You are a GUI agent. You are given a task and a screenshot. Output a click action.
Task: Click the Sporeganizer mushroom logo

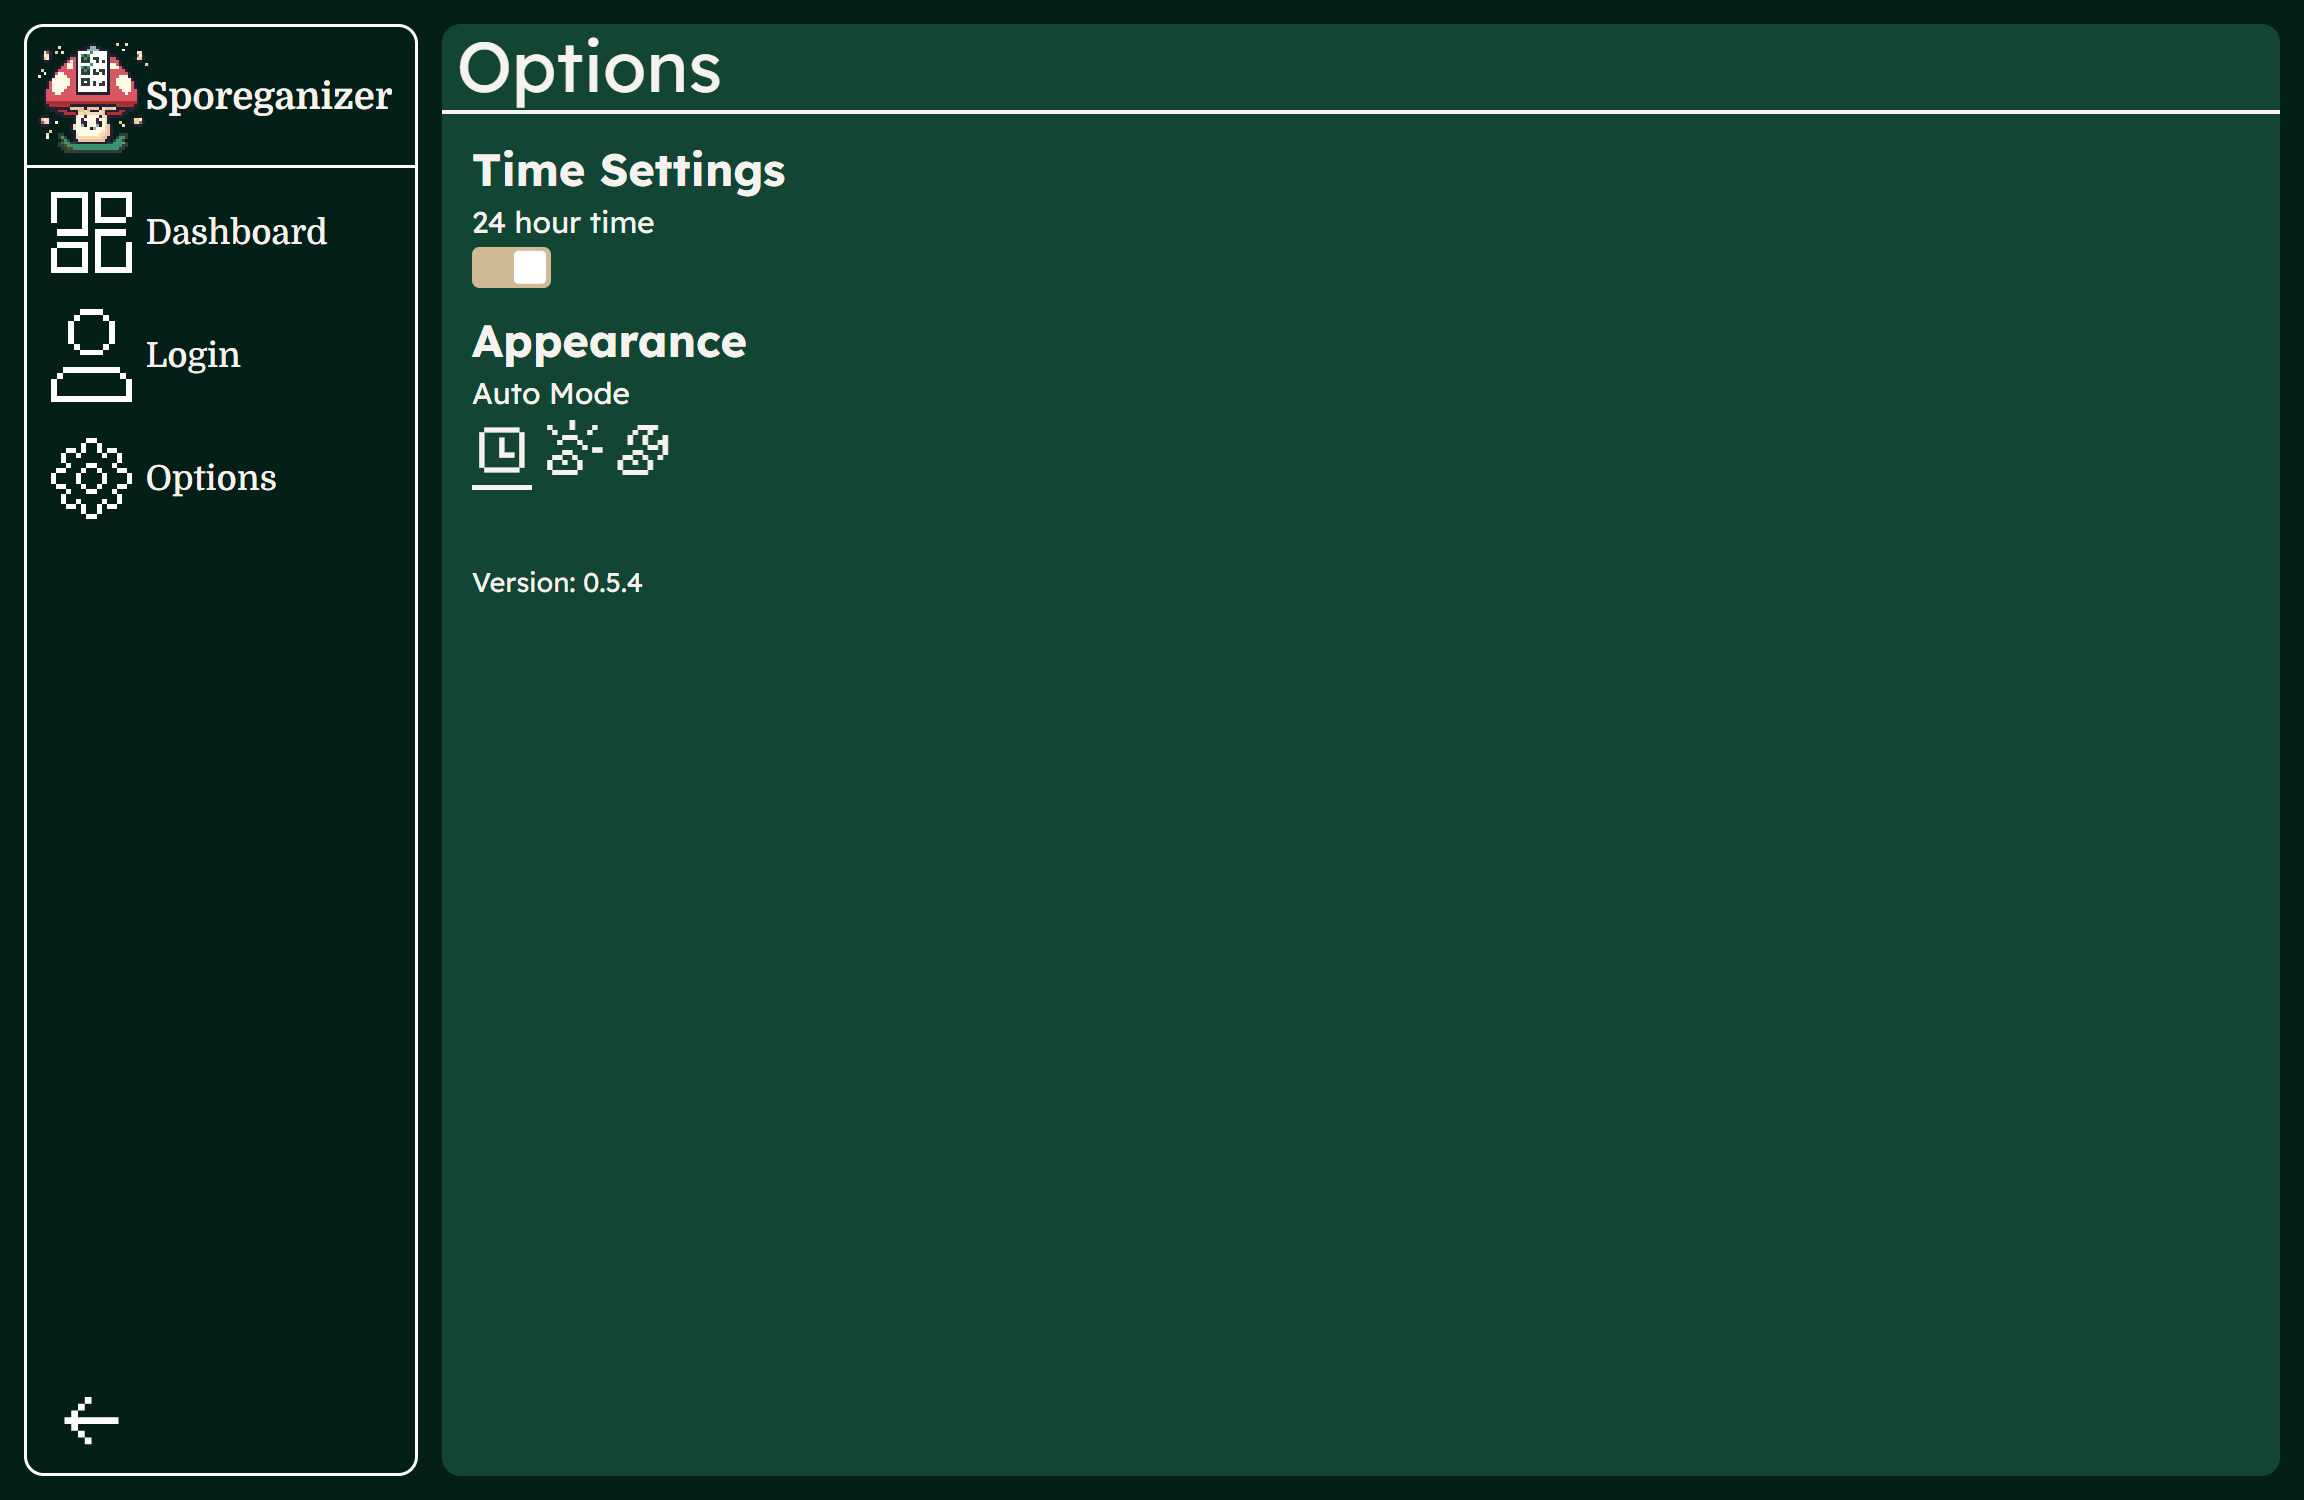coord(91,97)
